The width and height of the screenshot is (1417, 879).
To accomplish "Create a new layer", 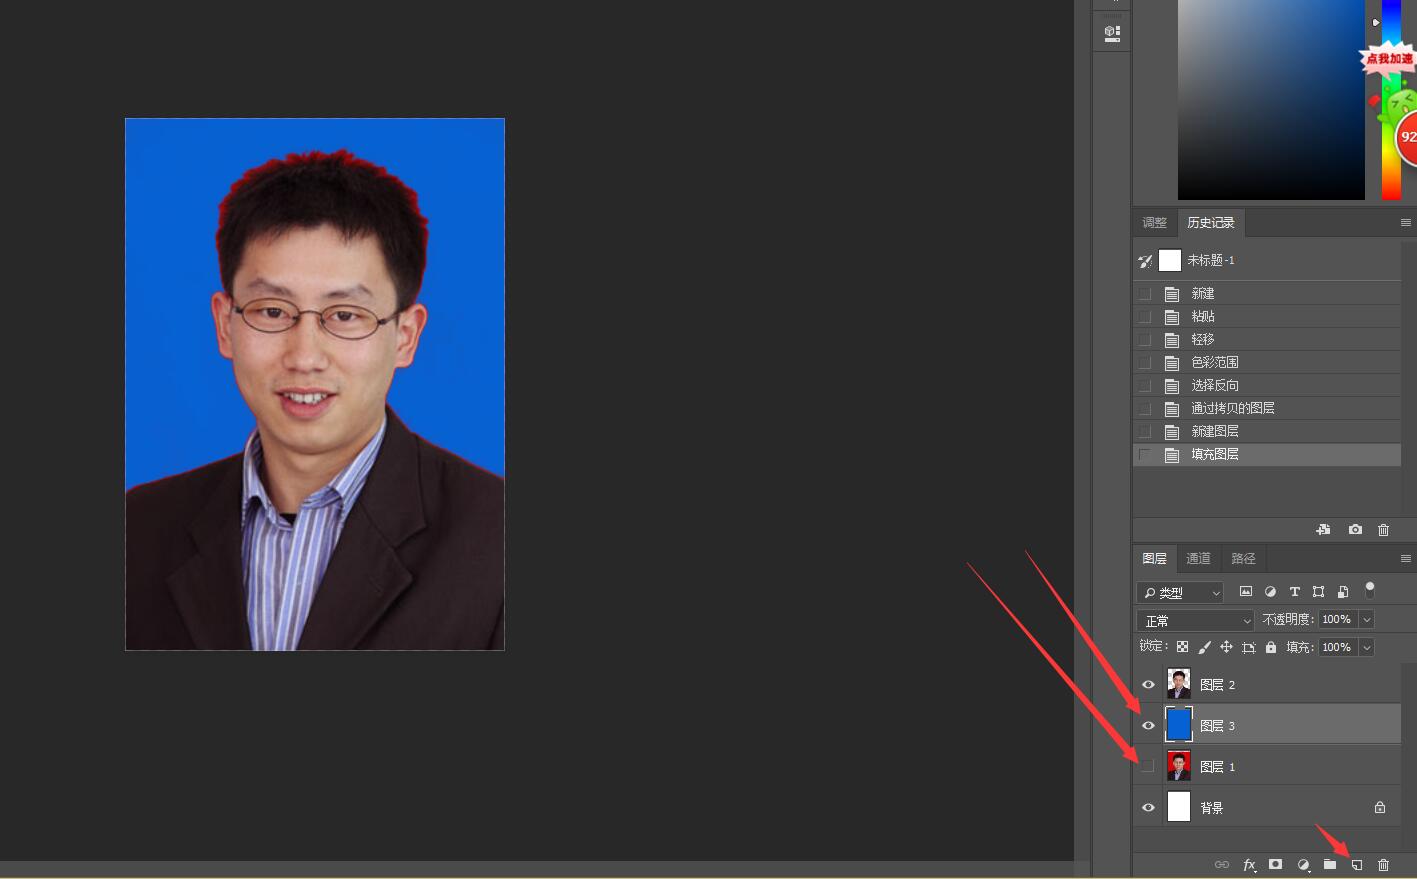I will click(1356, 864).
